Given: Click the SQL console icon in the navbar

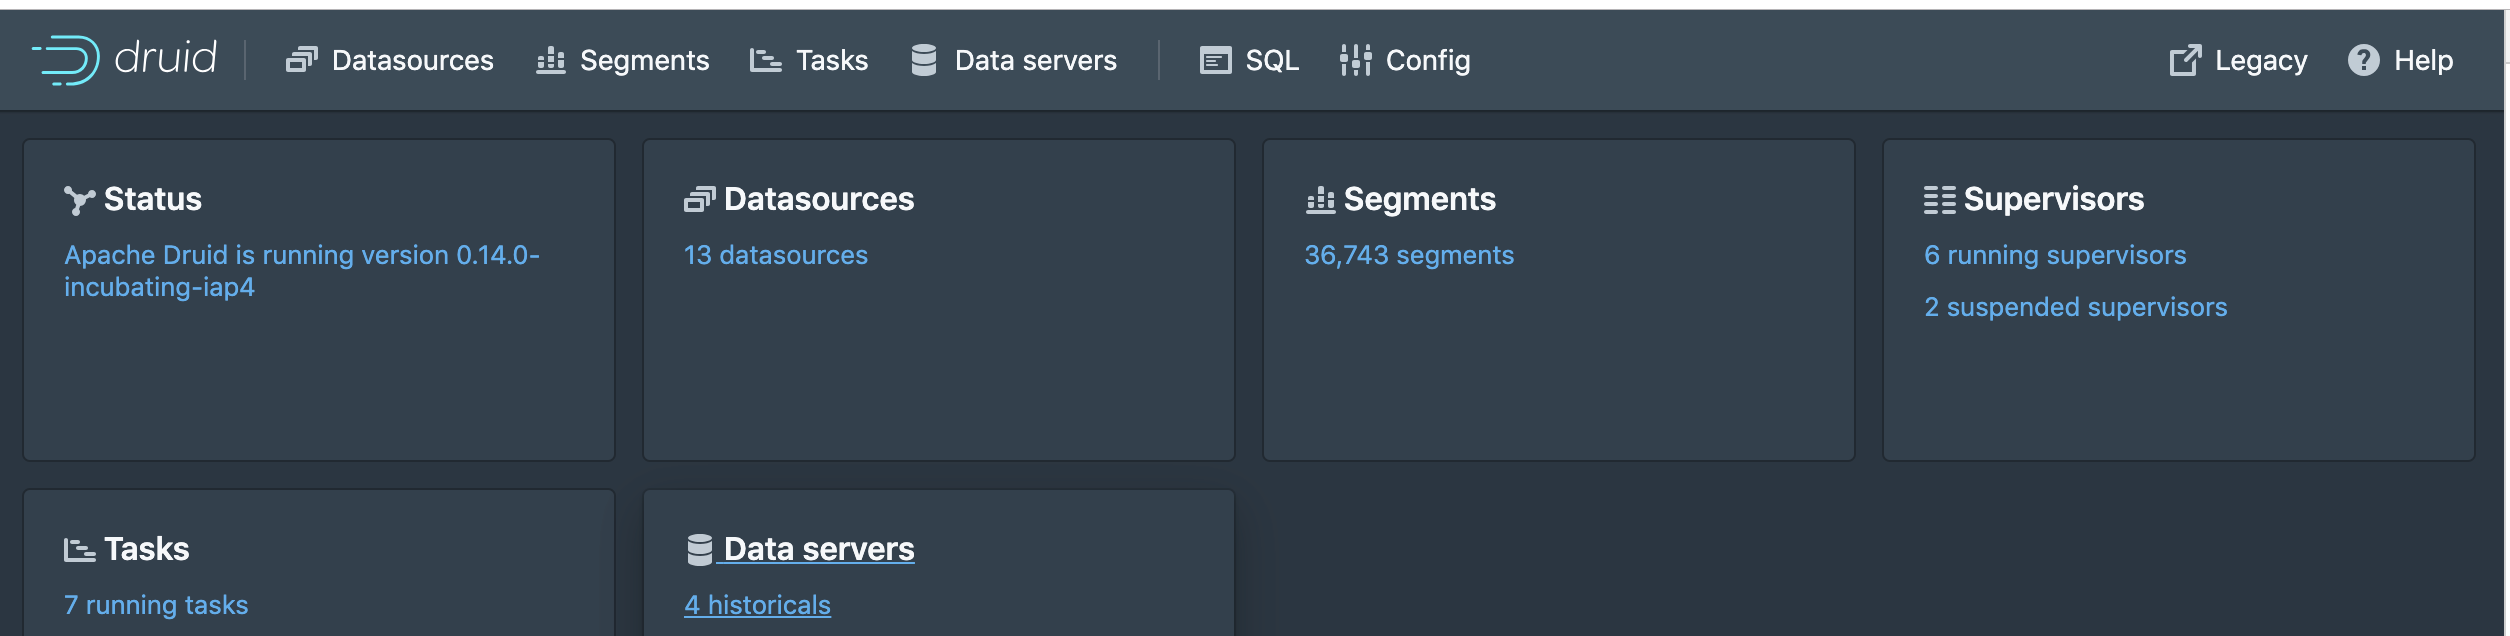Looking at the screenshot, I should pos(1215,61).
